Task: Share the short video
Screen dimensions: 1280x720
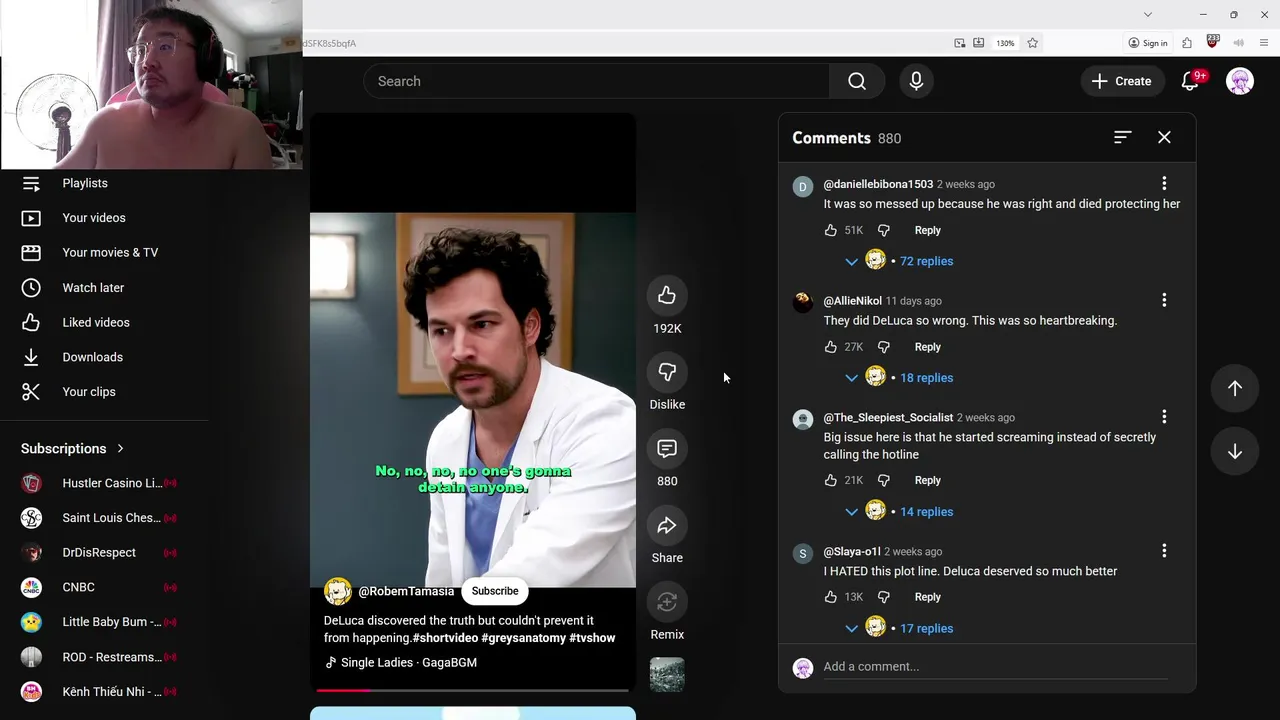Action: pos(667,526)
